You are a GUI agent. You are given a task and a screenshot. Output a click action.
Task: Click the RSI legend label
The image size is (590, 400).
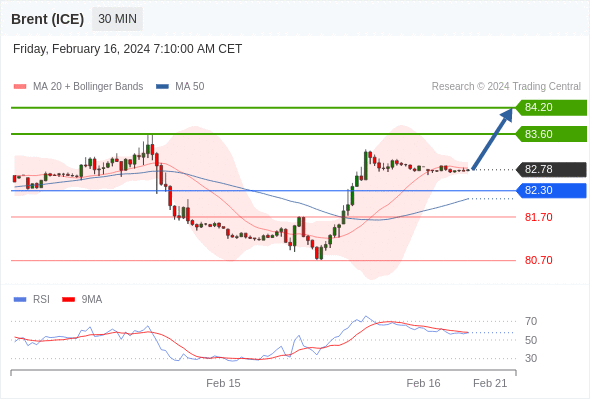(x=41, y=300)
